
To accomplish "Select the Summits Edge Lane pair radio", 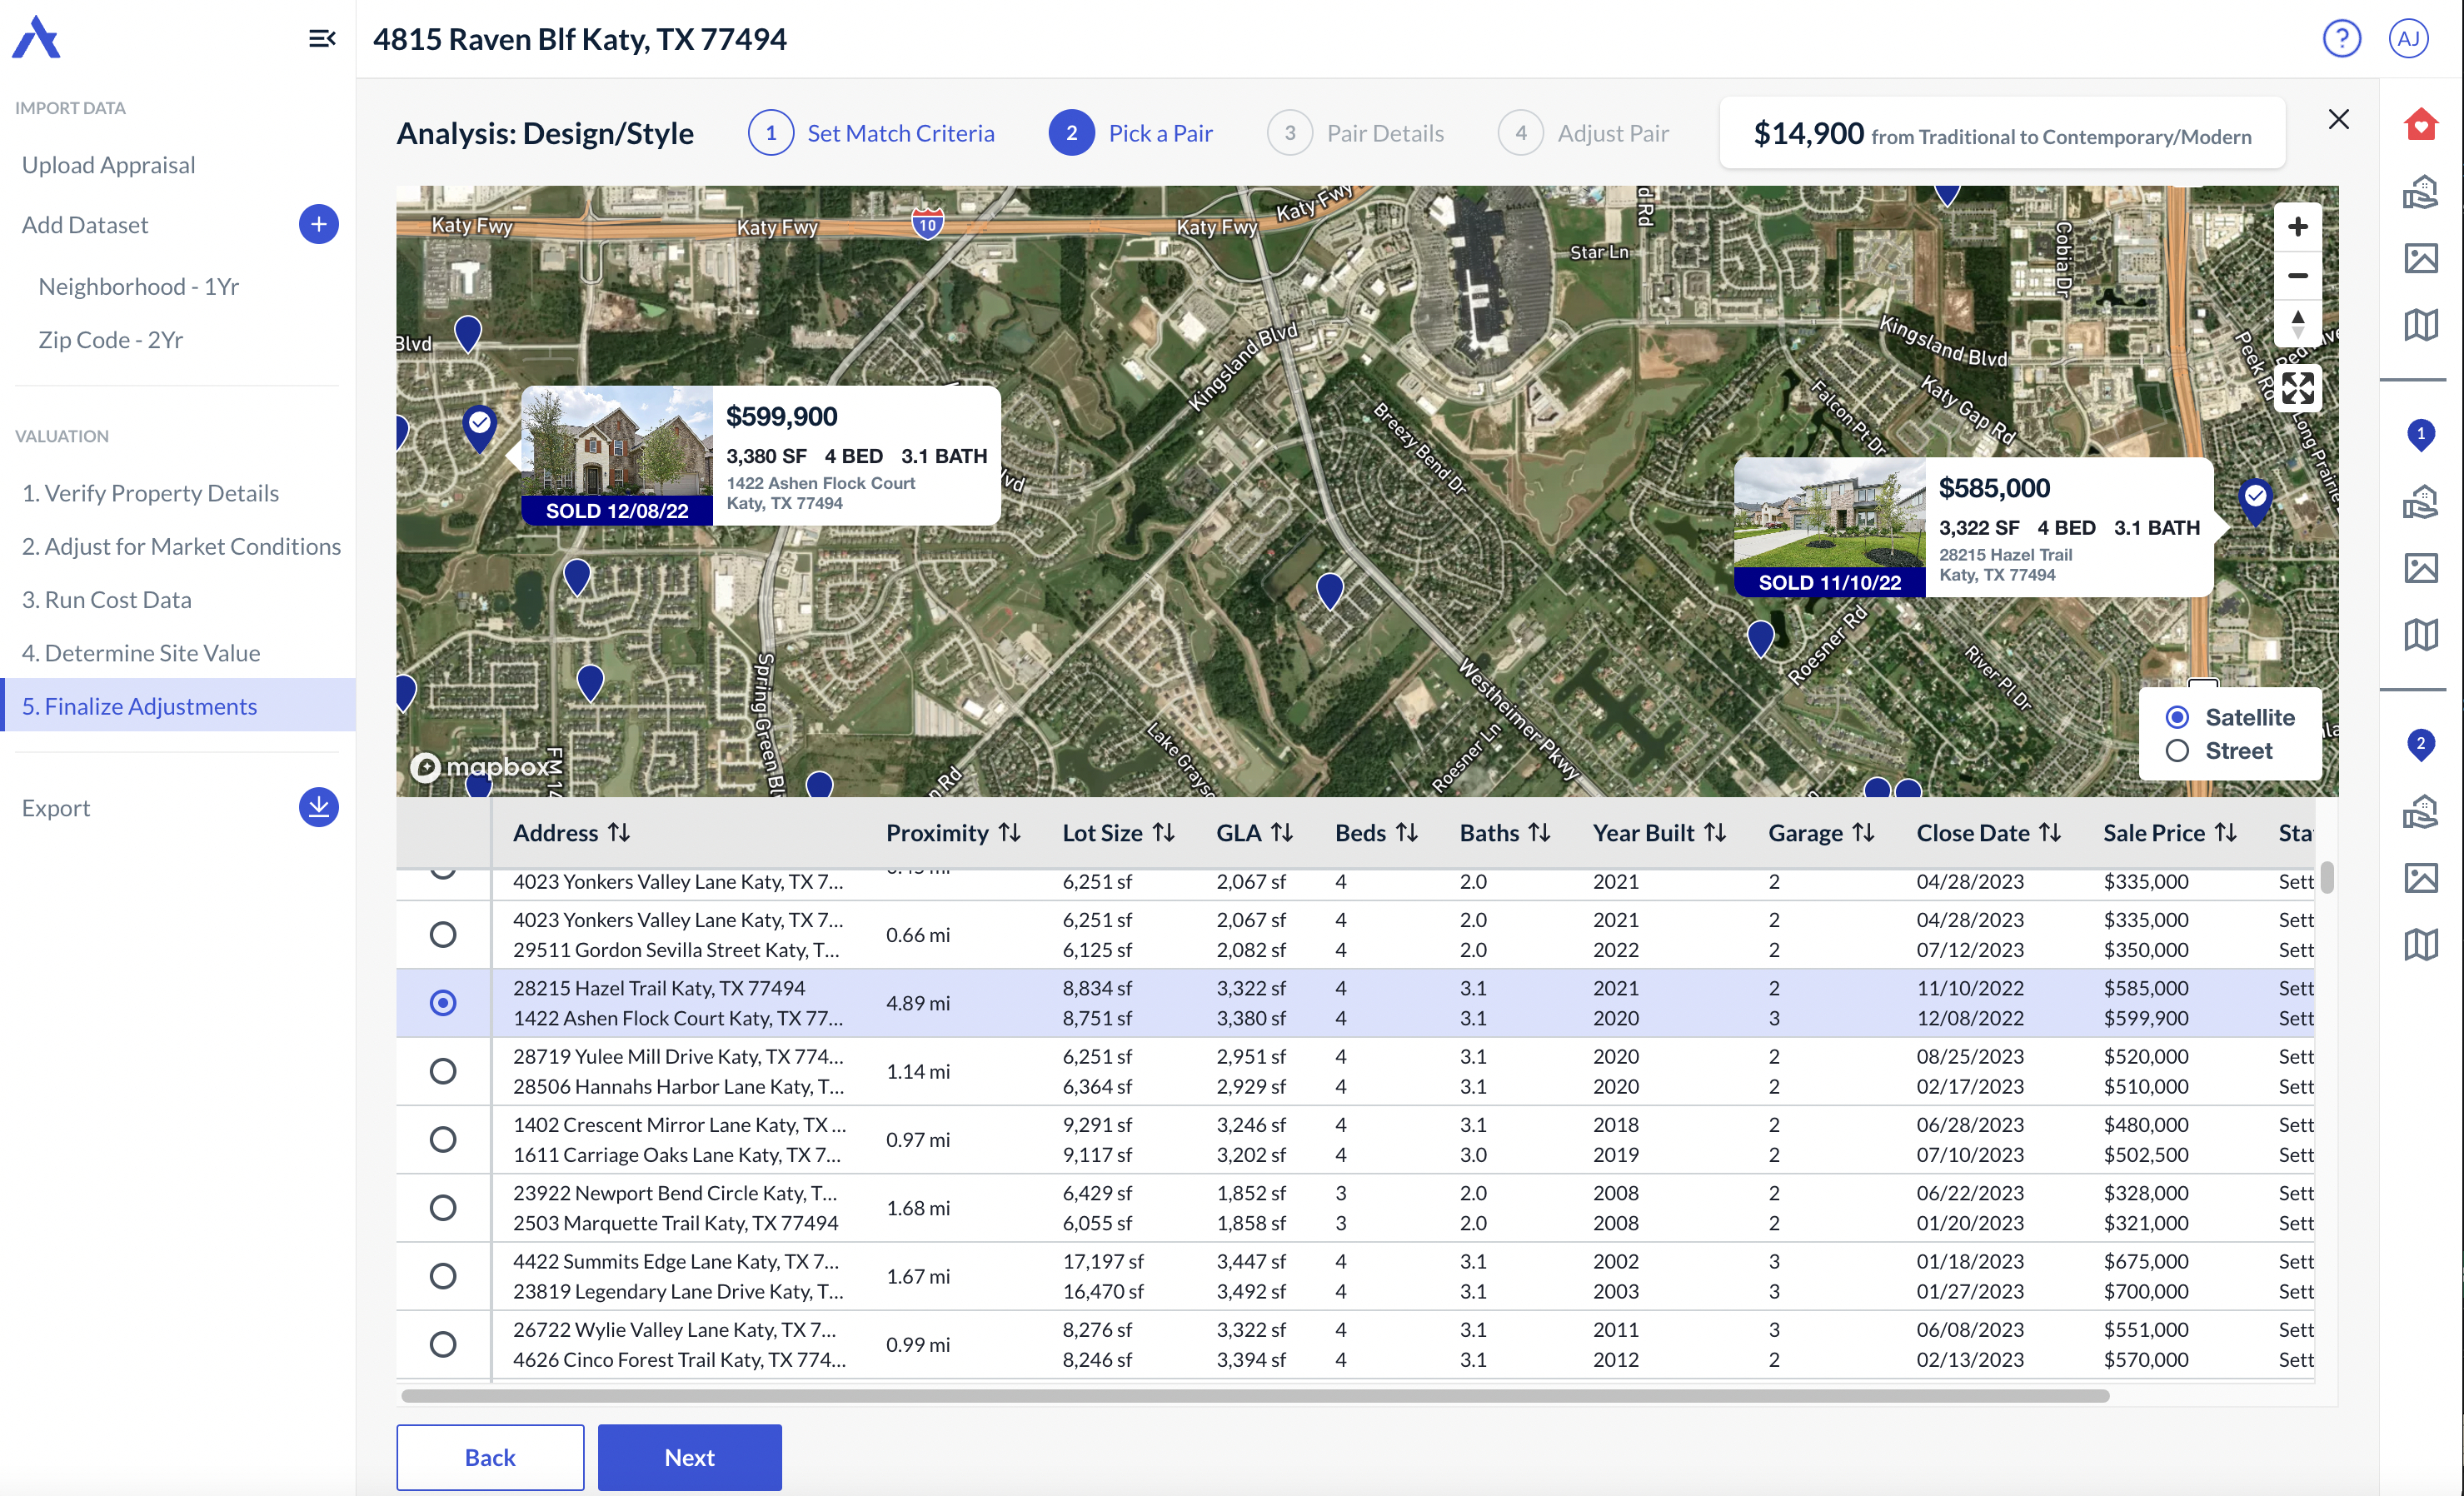I will (x=443, y=1276).
